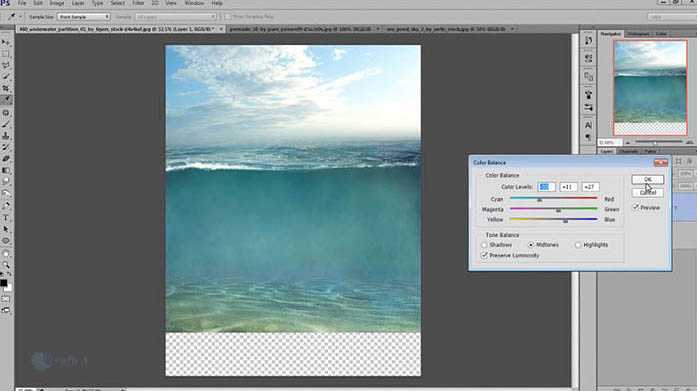The image size is (697, 391).
Task: Open the Character panel icon
Action: (x=588, y=125)
